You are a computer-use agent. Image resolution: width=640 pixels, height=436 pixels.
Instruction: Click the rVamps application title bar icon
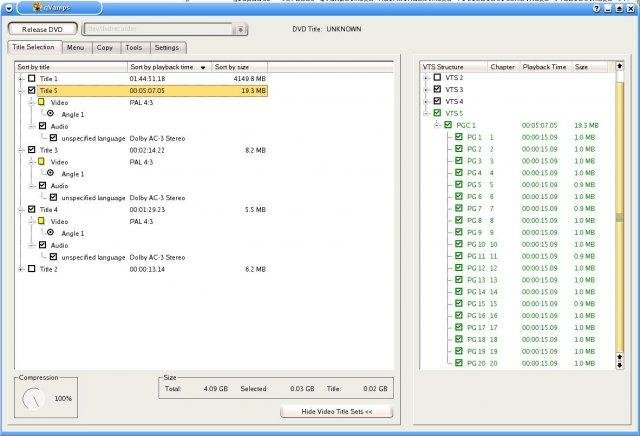[37, 7]
